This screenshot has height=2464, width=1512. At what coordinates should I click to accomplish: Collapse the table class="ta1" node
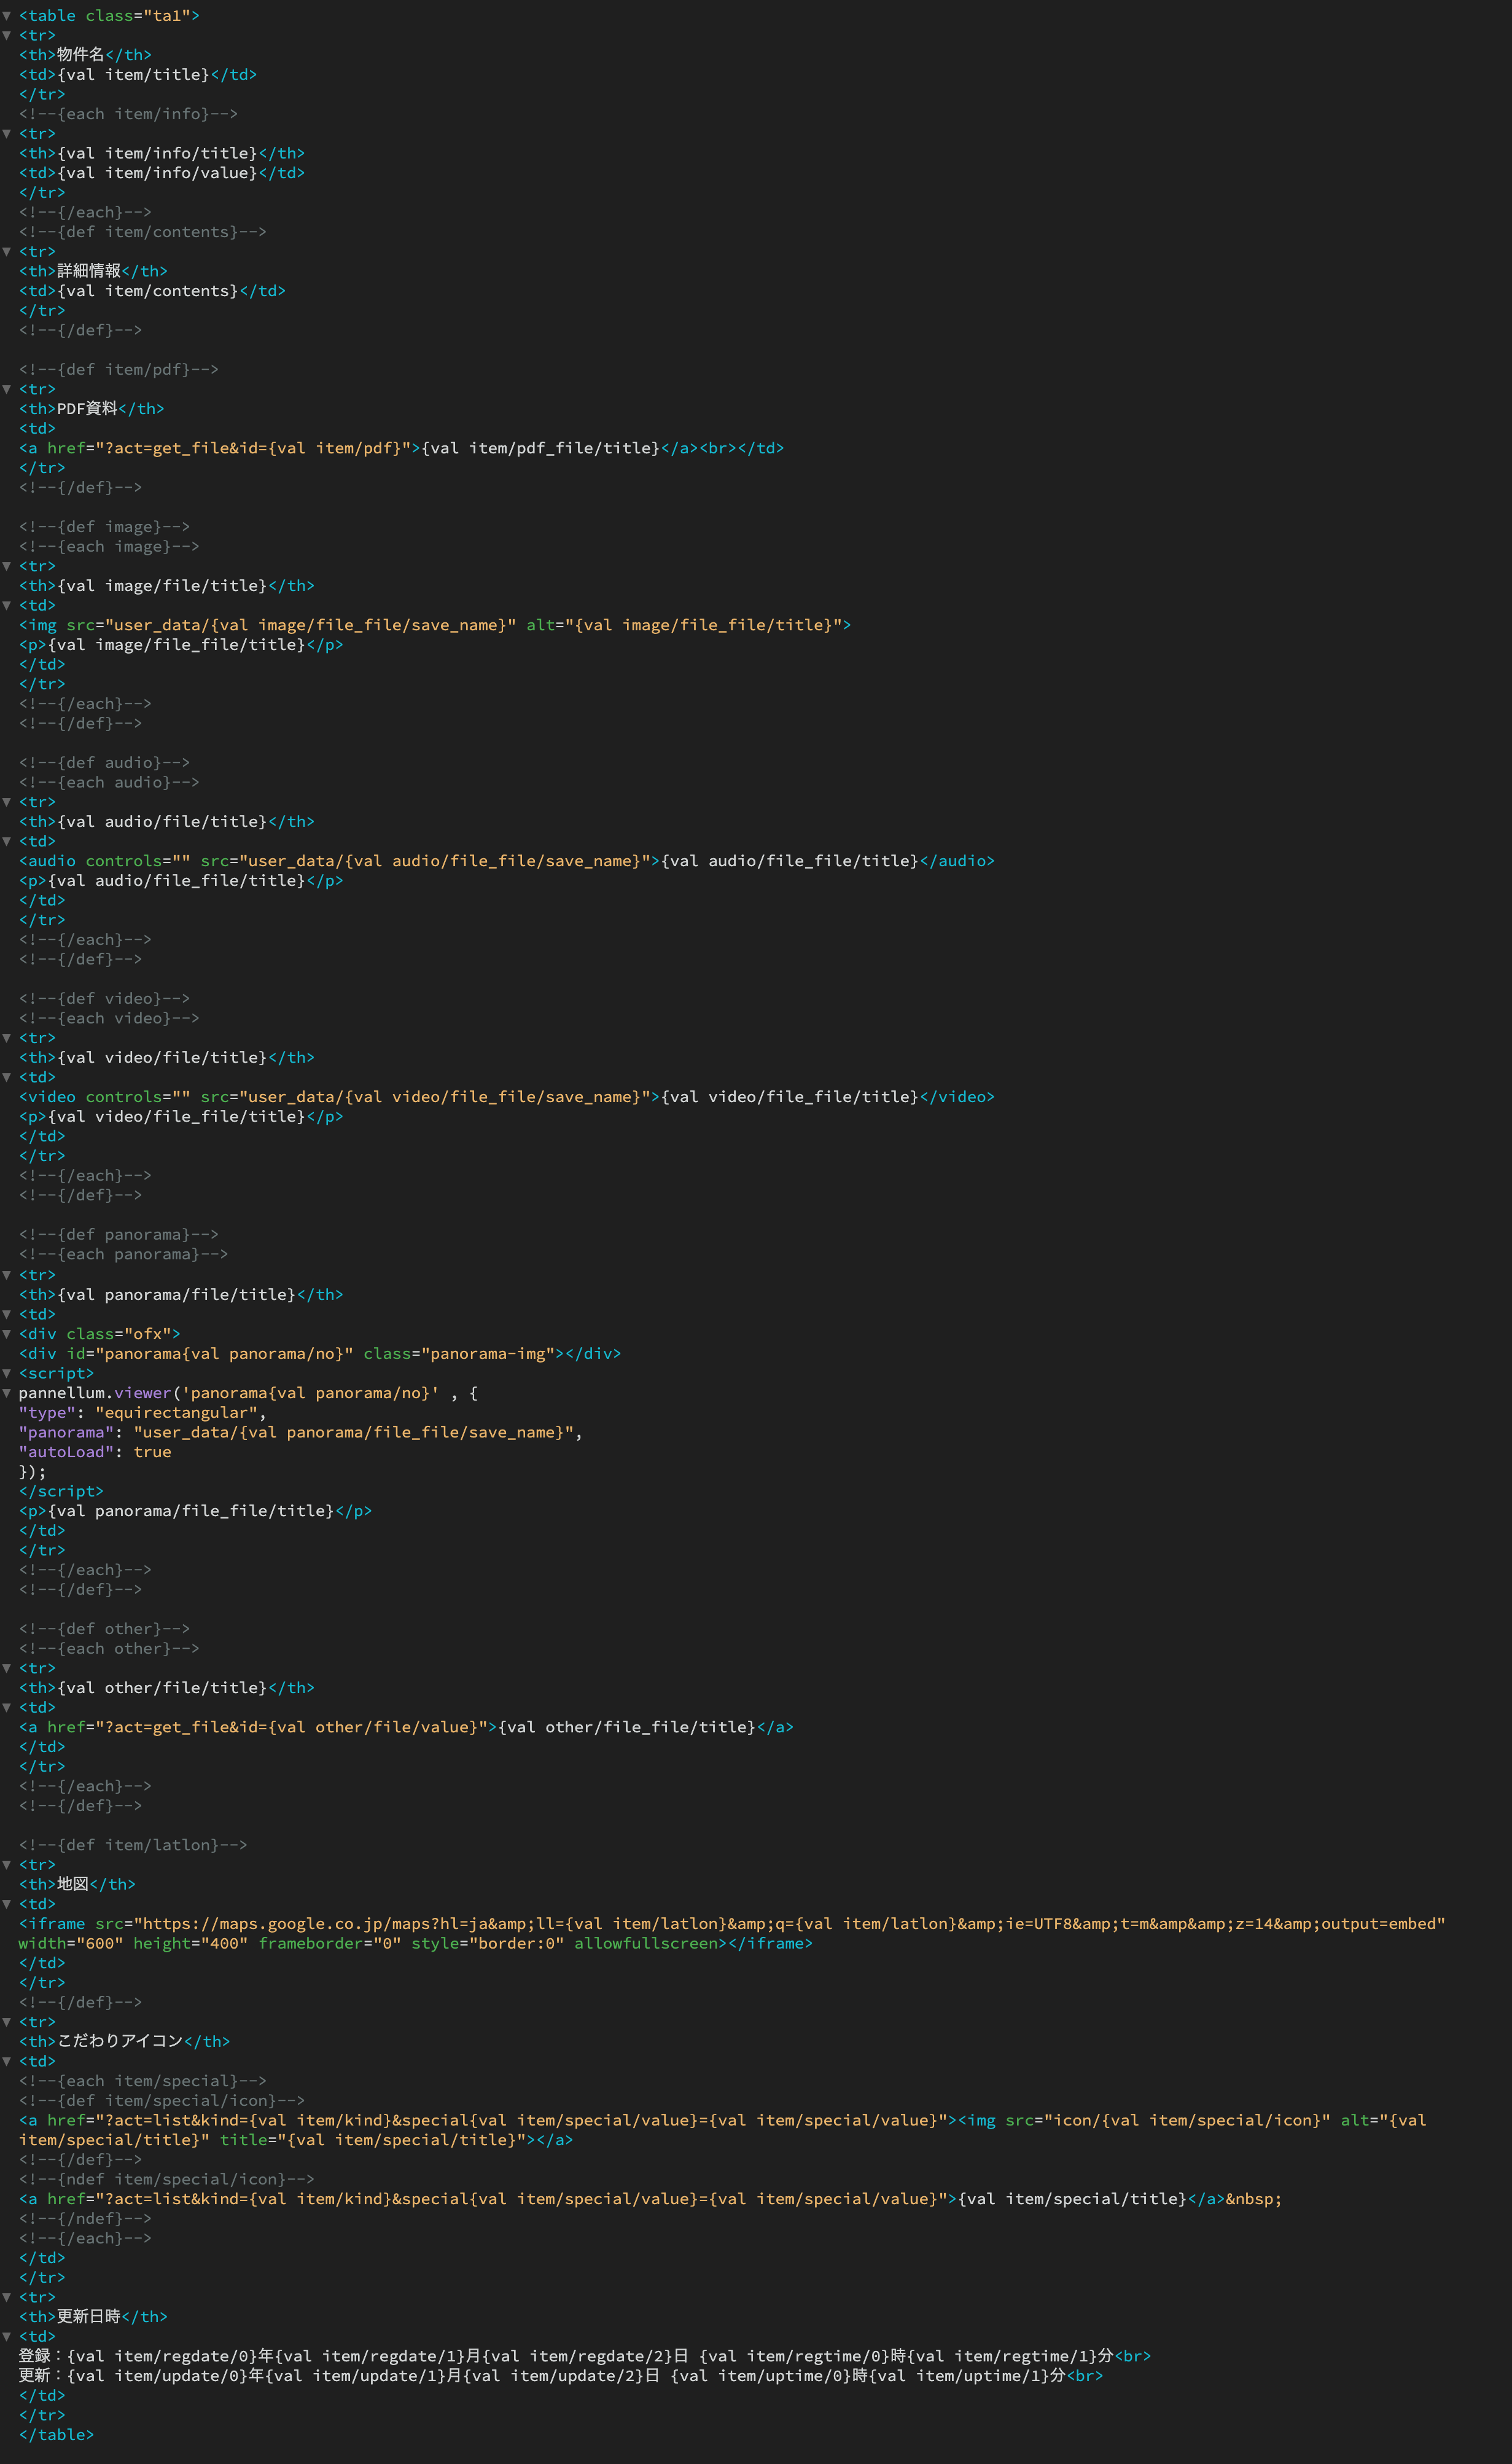[x=7, y=16]
